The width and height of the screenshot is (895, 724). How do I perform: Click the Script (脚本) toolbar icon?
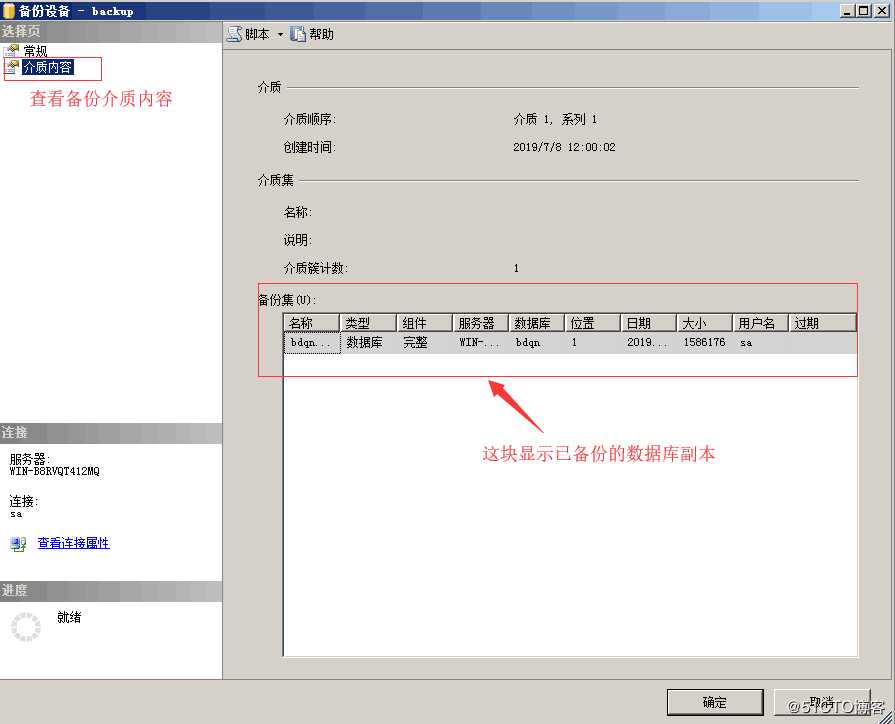[x=234, y=34]
